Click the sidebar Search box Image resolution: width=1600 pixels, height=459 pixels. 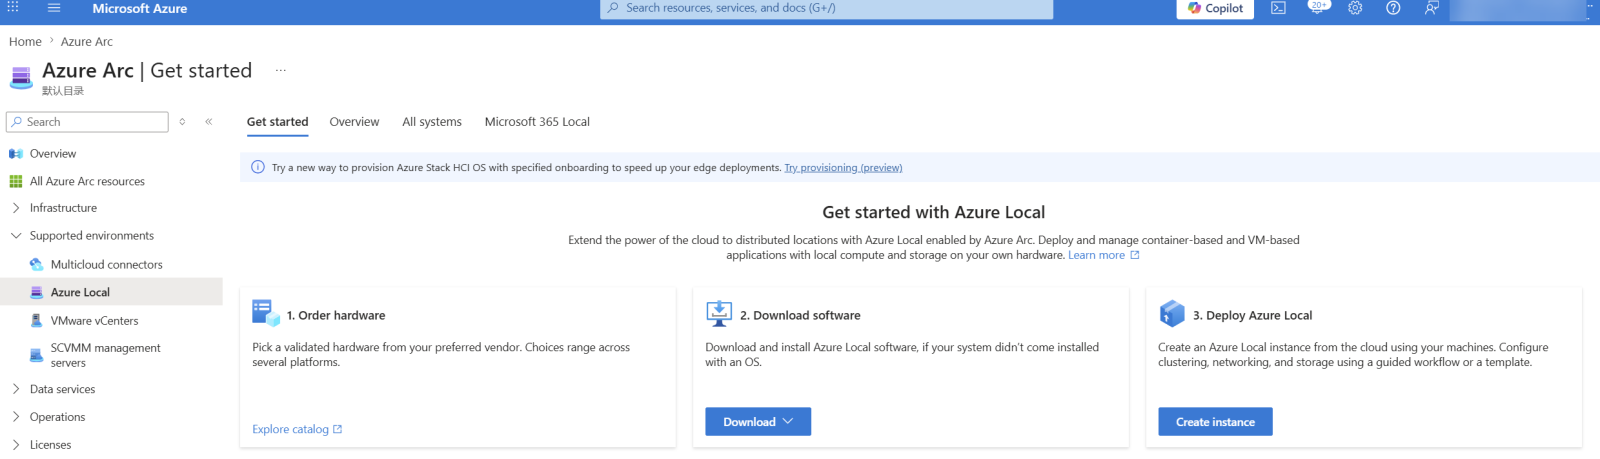click(x=87, y=122)
